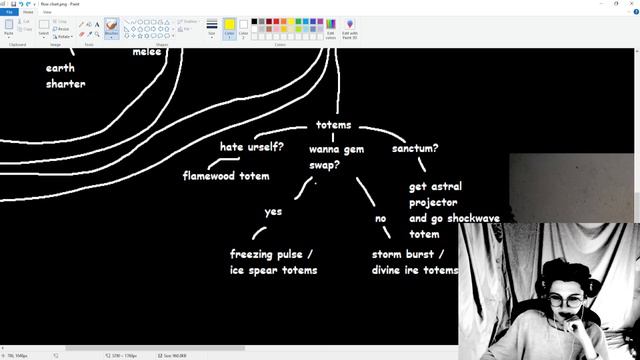Click the horizontal scrollbar left arrow
640x360 pixels.
2,348
